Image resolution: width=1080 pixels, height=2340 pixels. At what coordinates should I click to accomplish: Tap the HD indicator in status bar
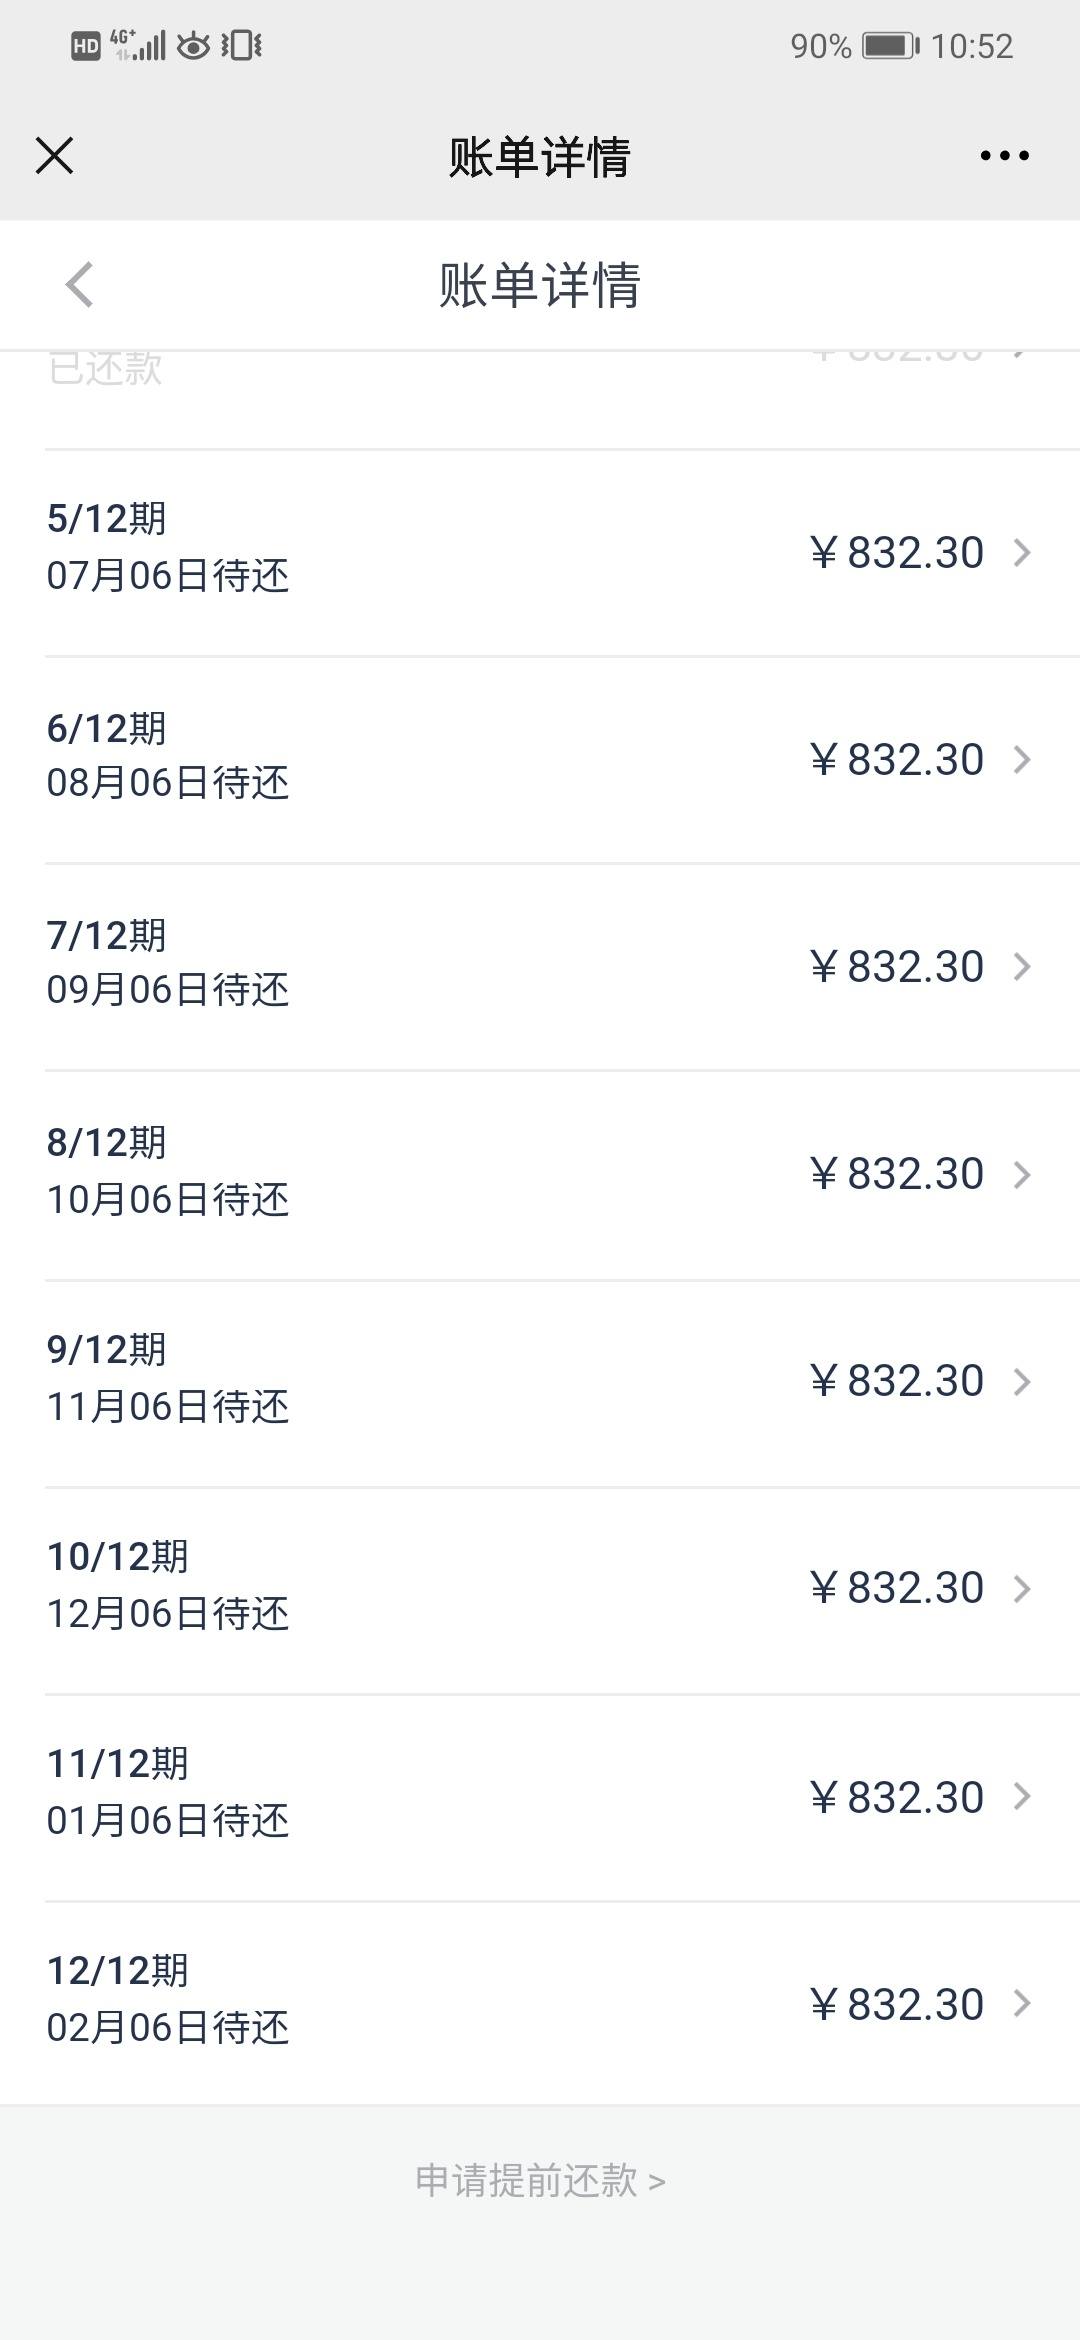[86, 46]
